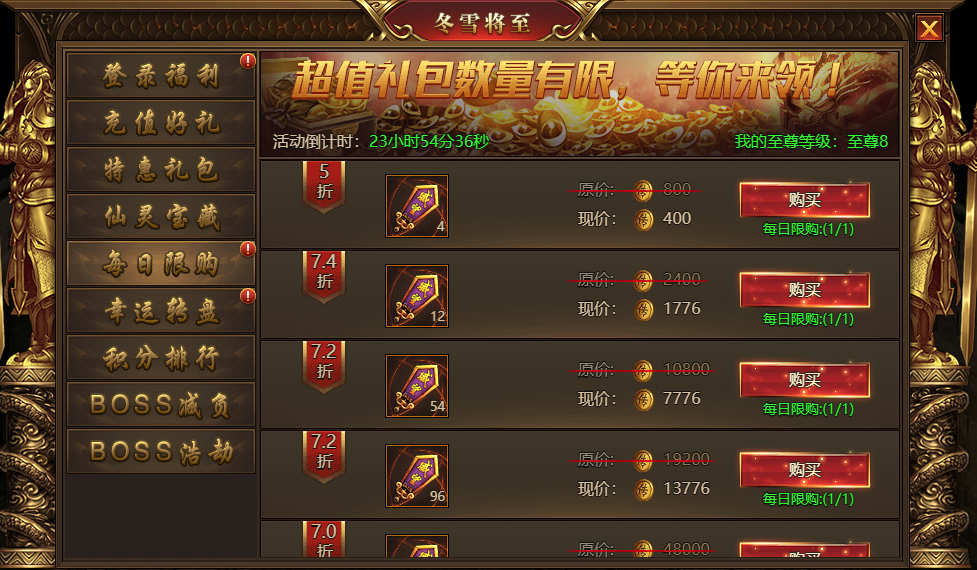Open the 登录福利 tab

161,75
